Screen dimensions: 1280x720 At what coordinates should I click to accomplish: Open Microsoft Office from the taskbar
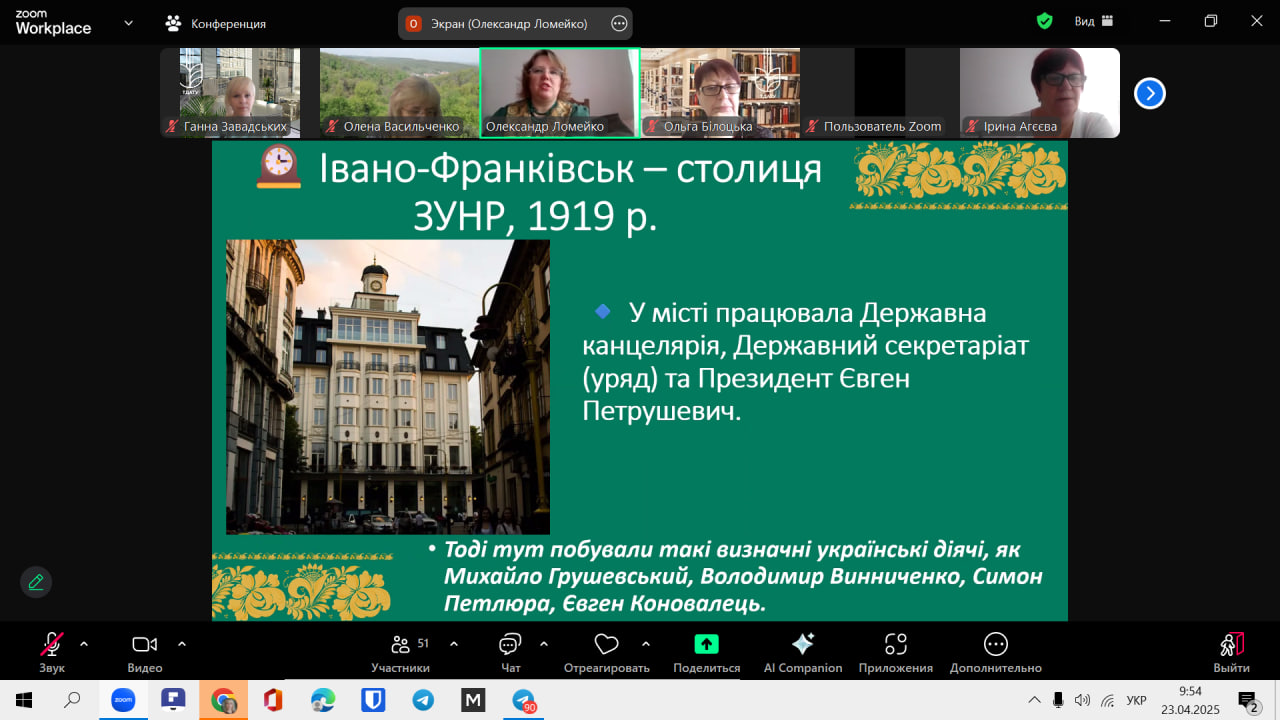coord(273,700)
